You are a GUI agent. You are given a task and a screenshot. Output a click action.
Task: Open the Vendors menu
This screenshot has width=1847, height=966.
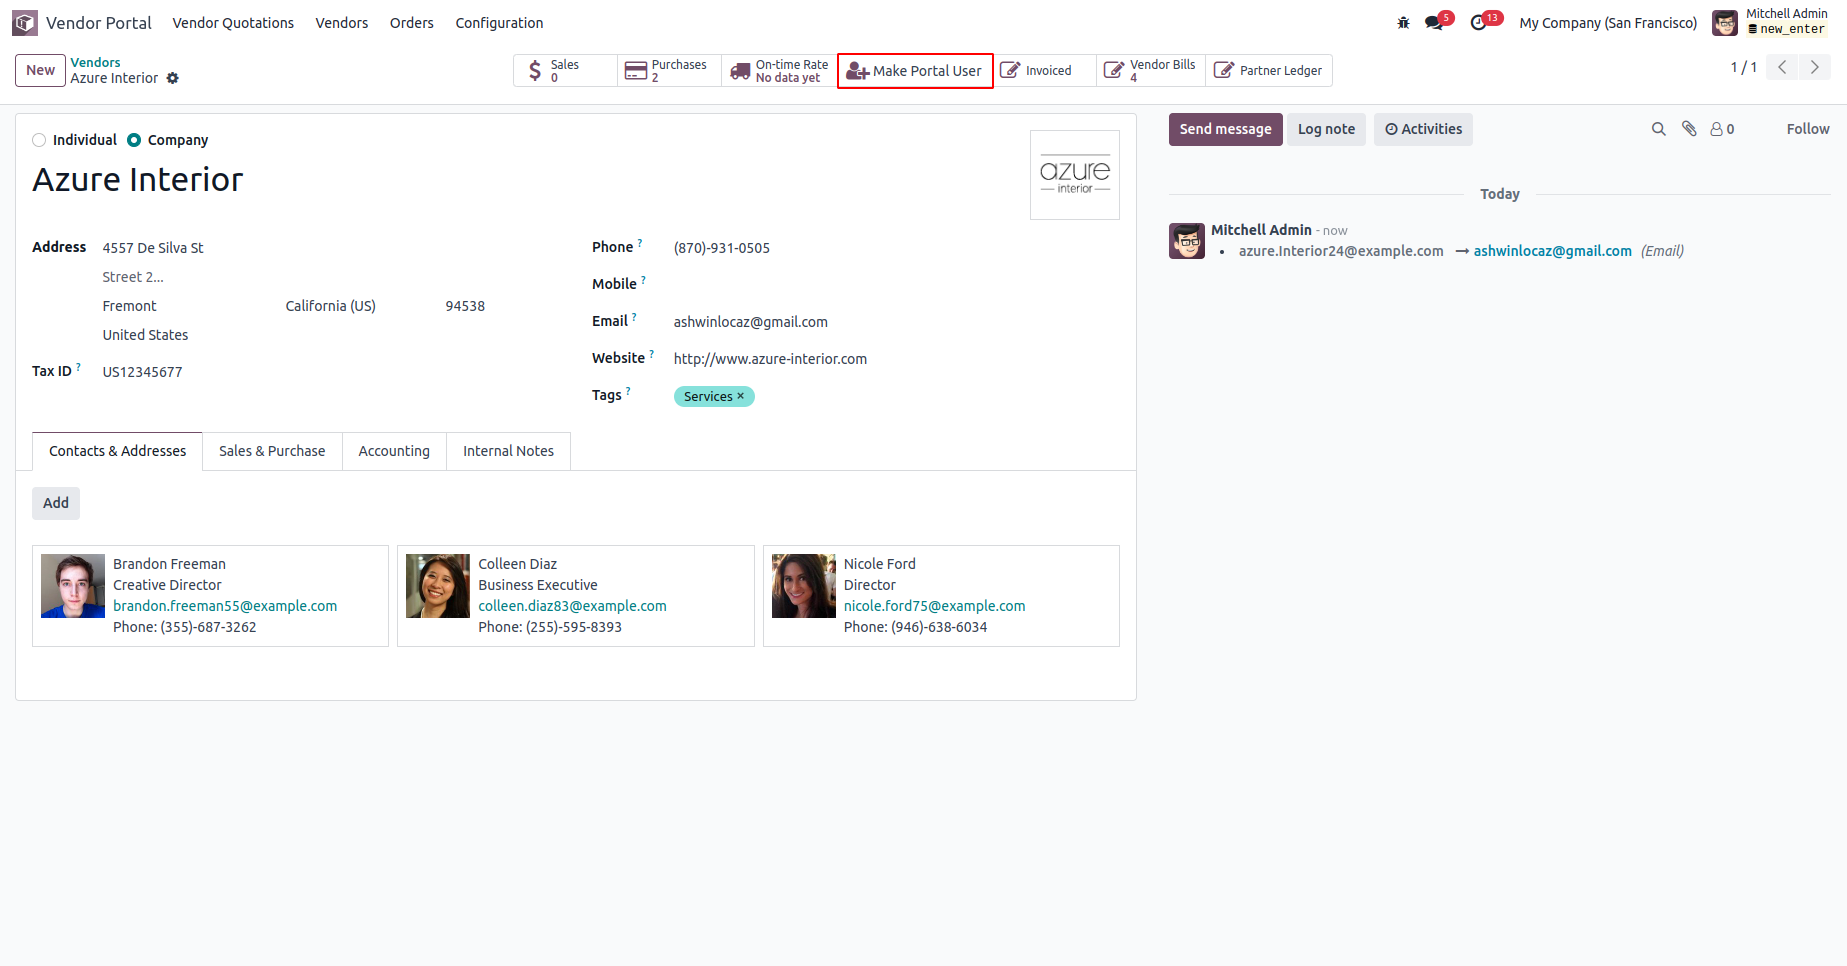(342, 23)
